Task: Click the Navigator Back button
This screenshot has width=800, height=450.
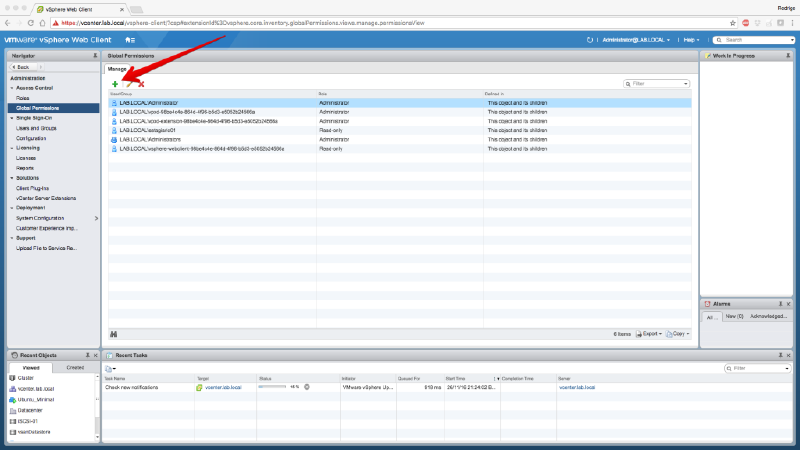Action: pos(22,66)
